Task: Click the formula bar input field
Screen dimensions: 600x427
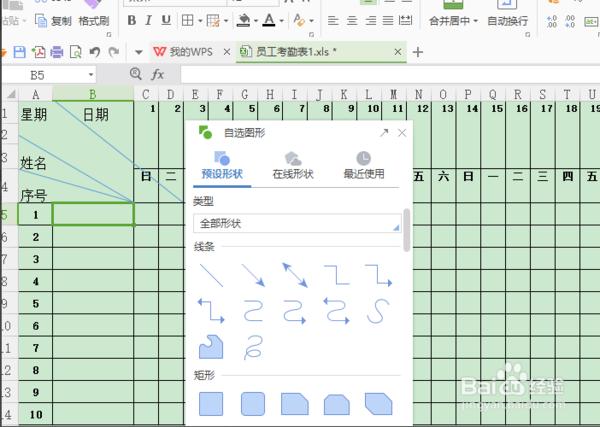Action: 390,74
